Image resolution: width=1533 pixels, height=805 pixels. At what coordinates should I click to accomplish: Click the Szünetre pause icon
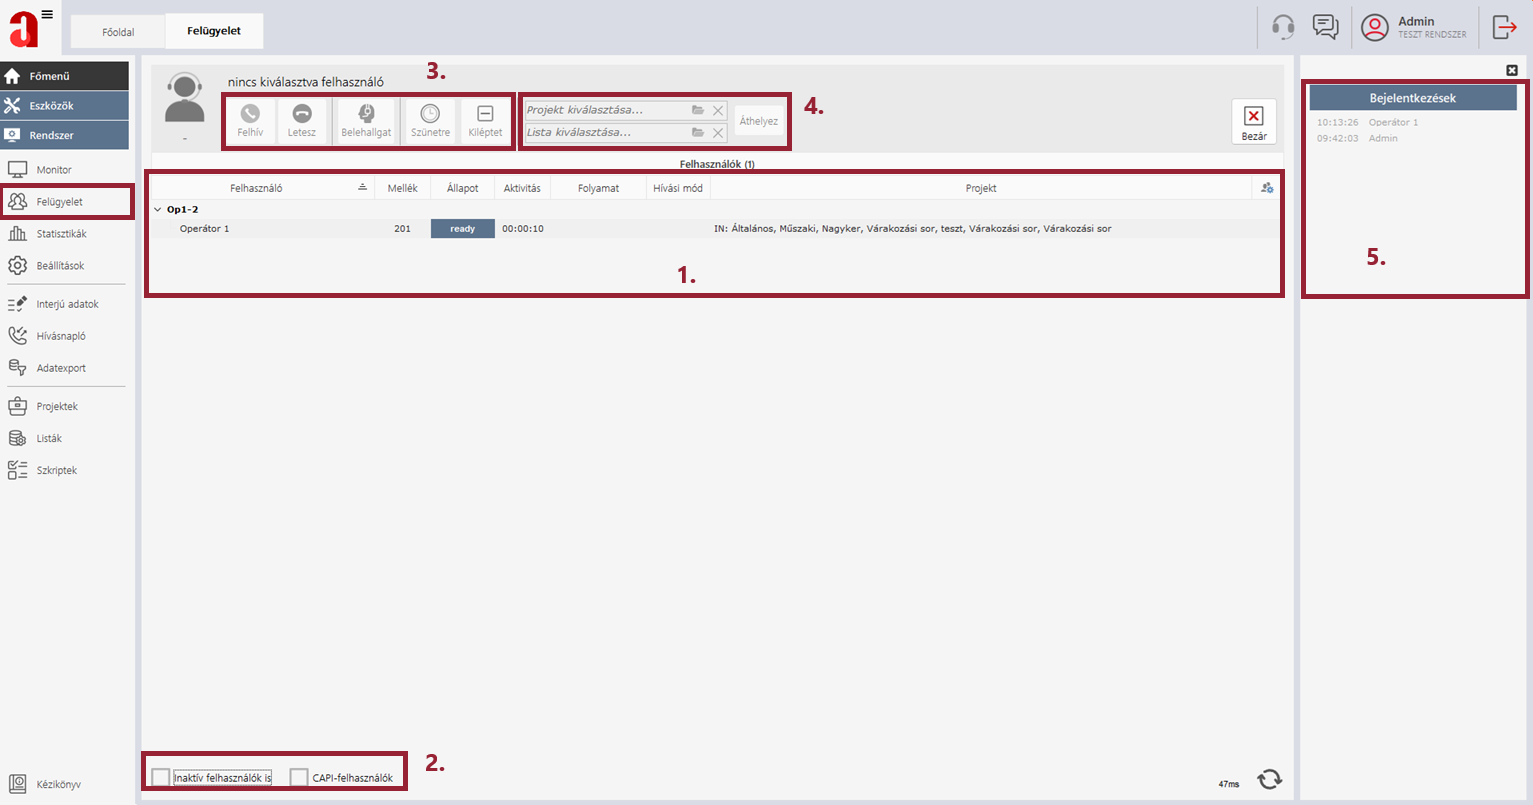(430, 120)
